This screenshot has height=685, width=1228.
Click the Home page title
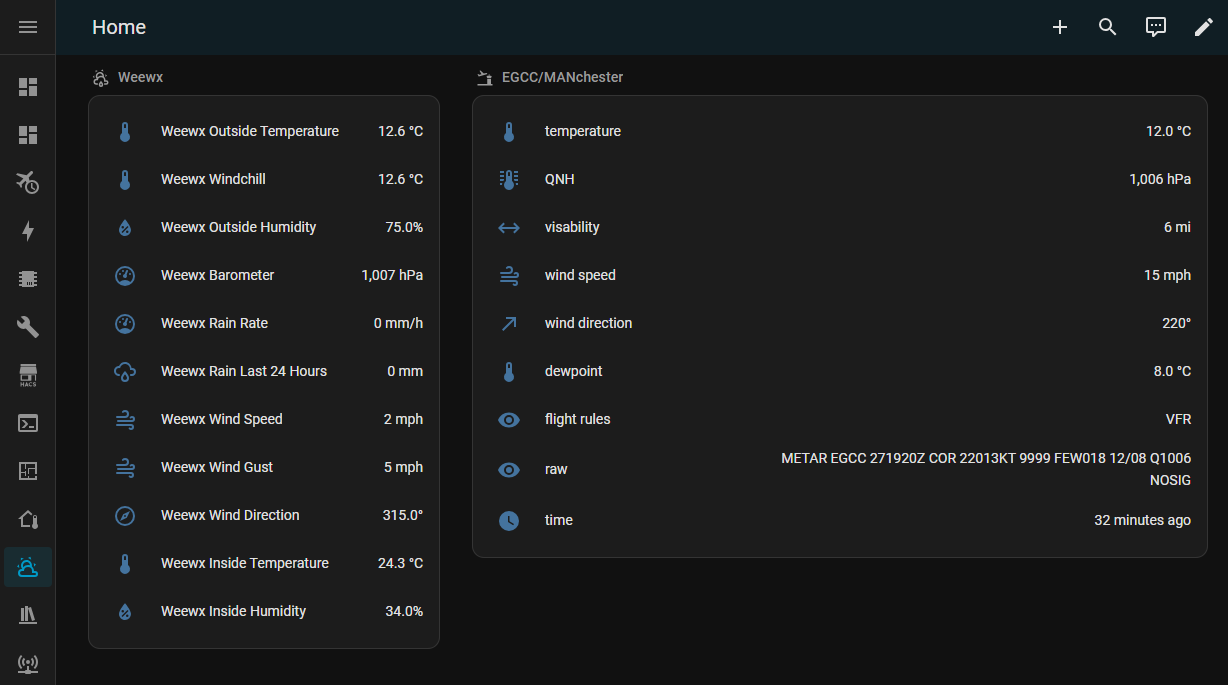click(x=119, y=27)
